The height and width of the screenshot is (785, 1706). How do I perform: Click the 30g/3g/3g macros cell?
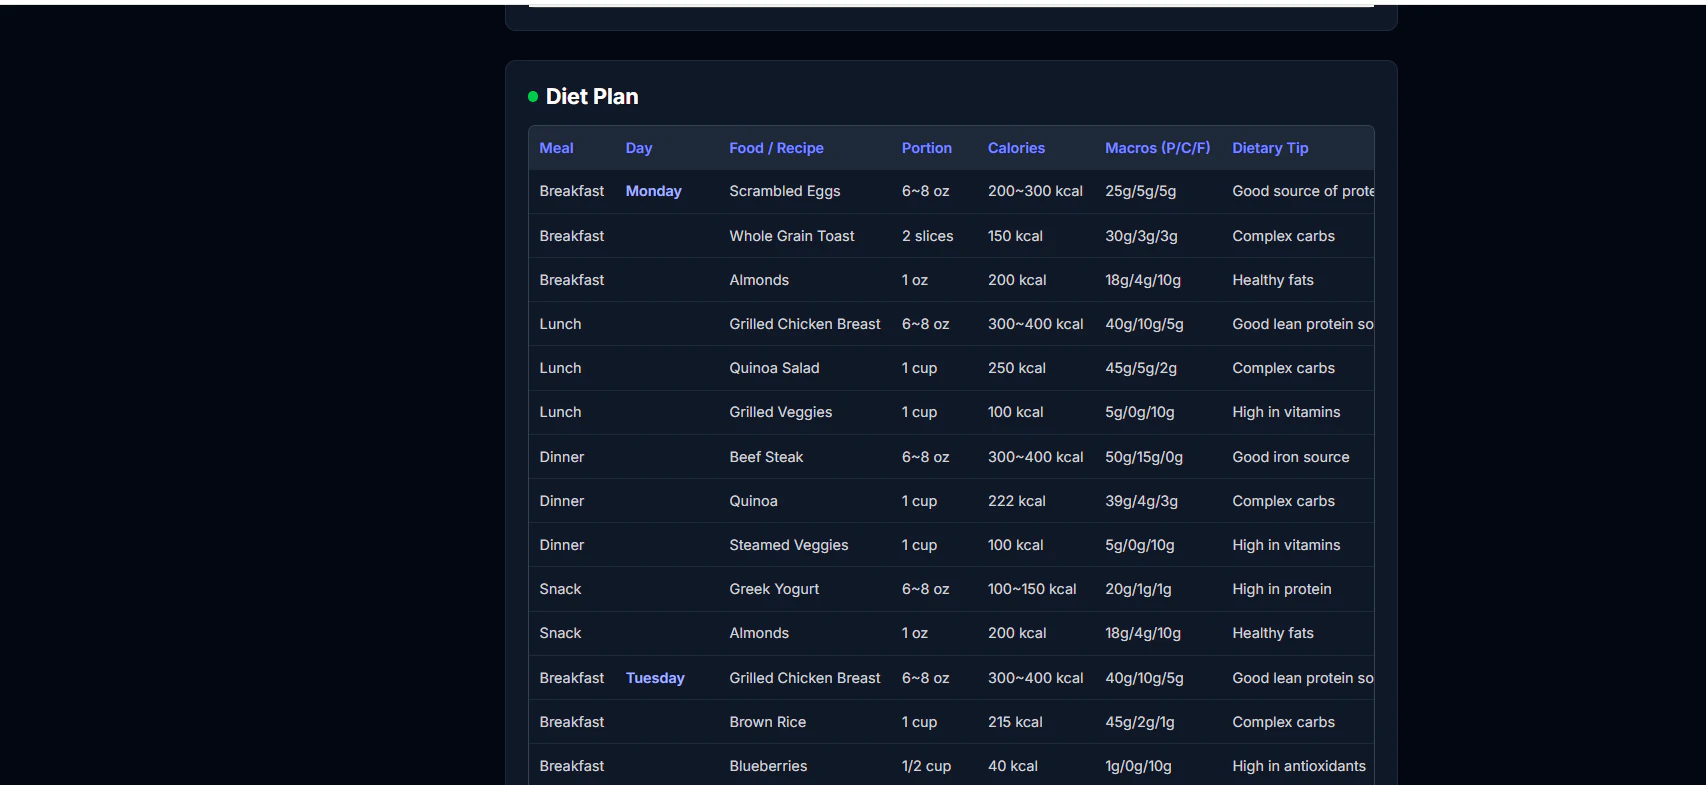pos(1141,236)
